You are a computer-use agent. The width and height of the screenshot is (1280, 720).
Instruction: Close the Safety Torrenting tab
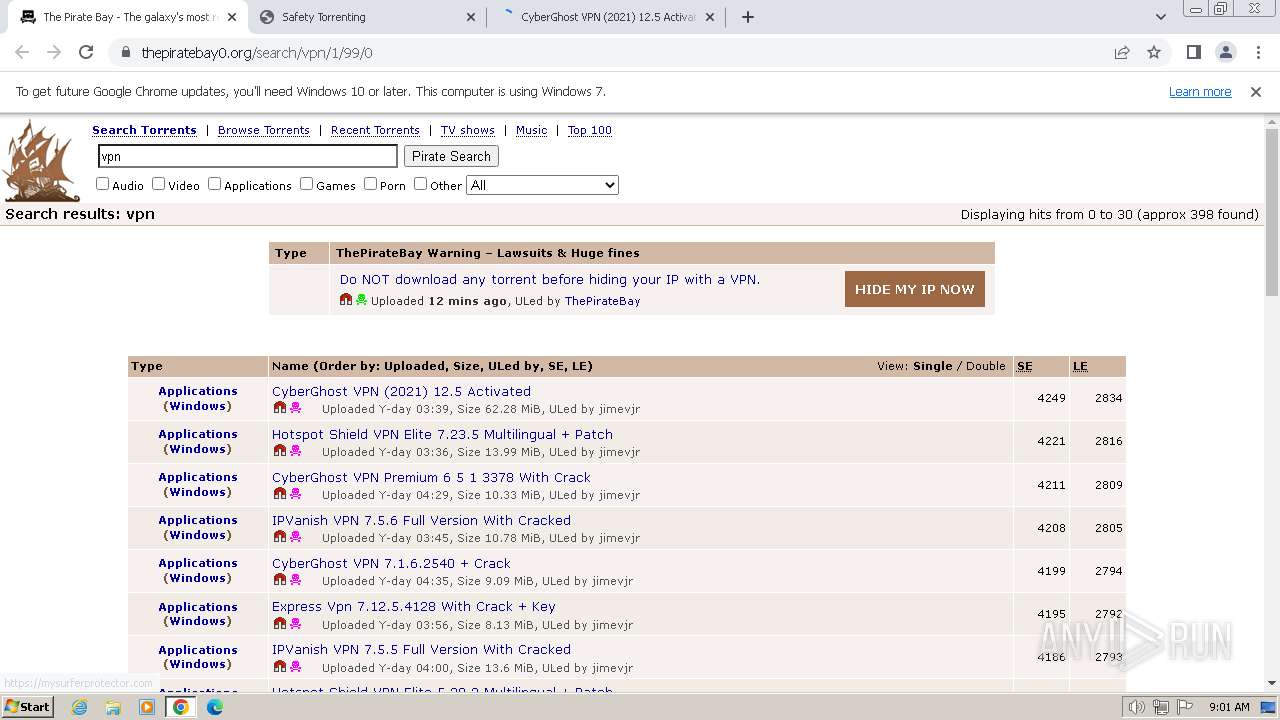click(x=472, y=17)
